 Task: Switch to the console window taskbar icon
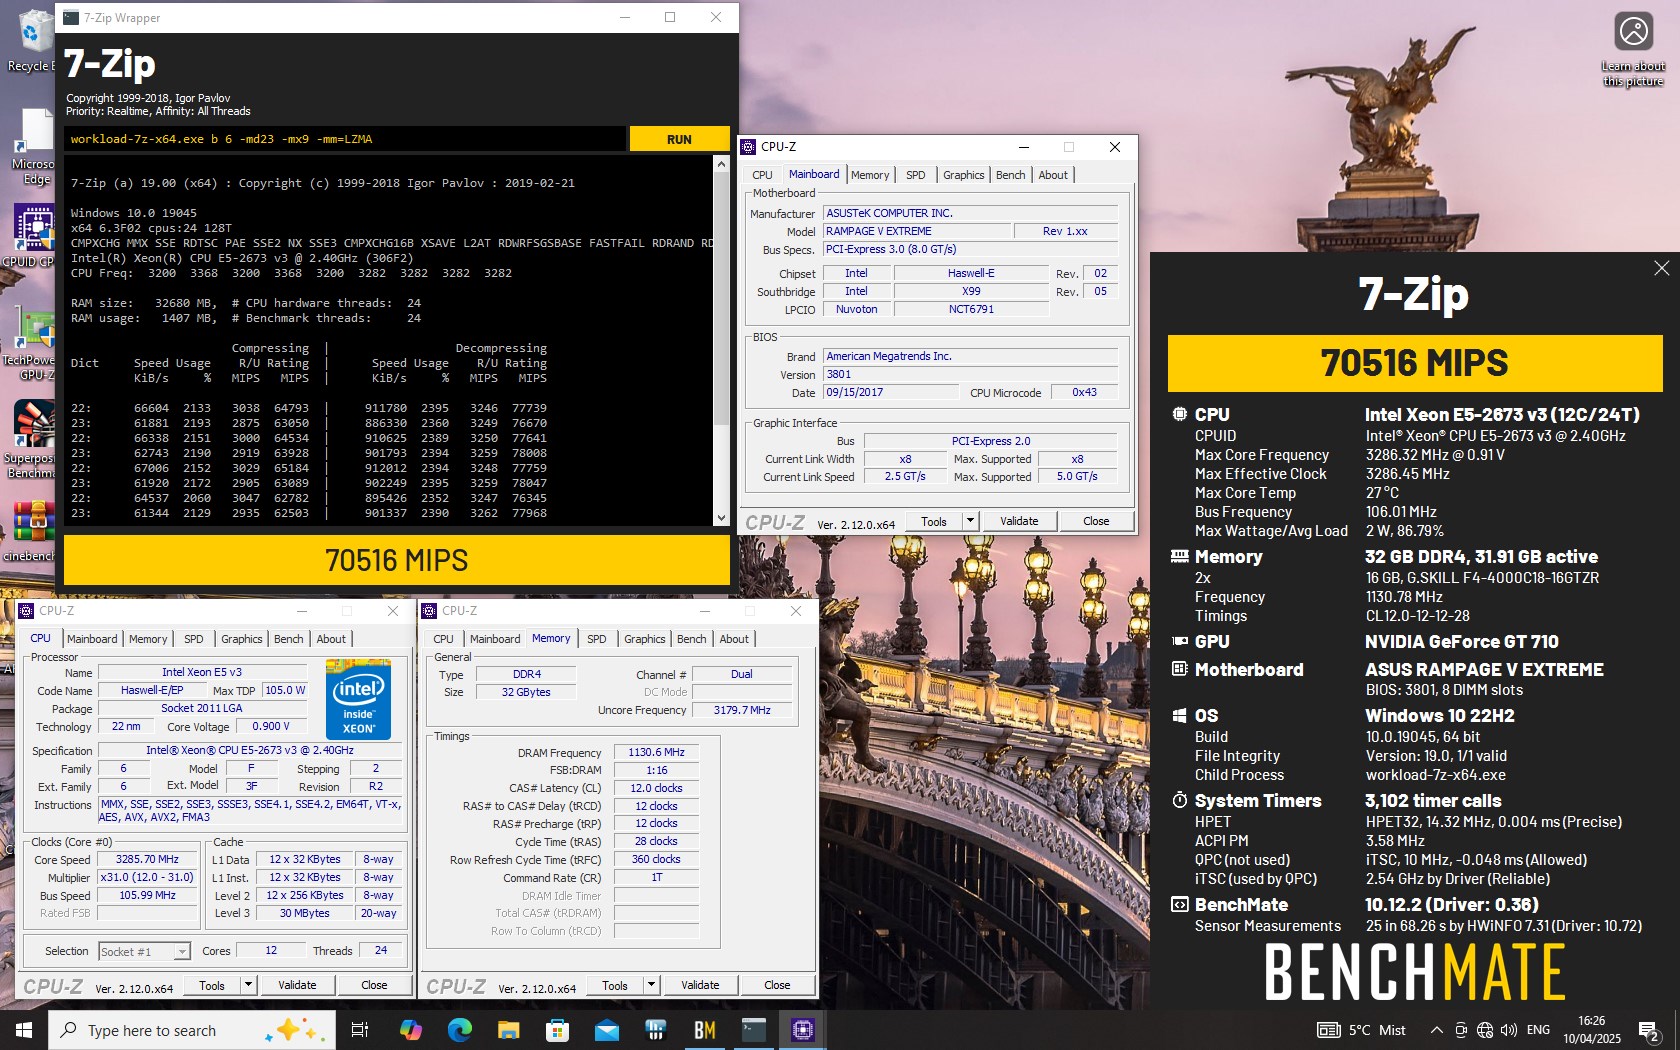pyautogui.click(x=754, y=1030)
